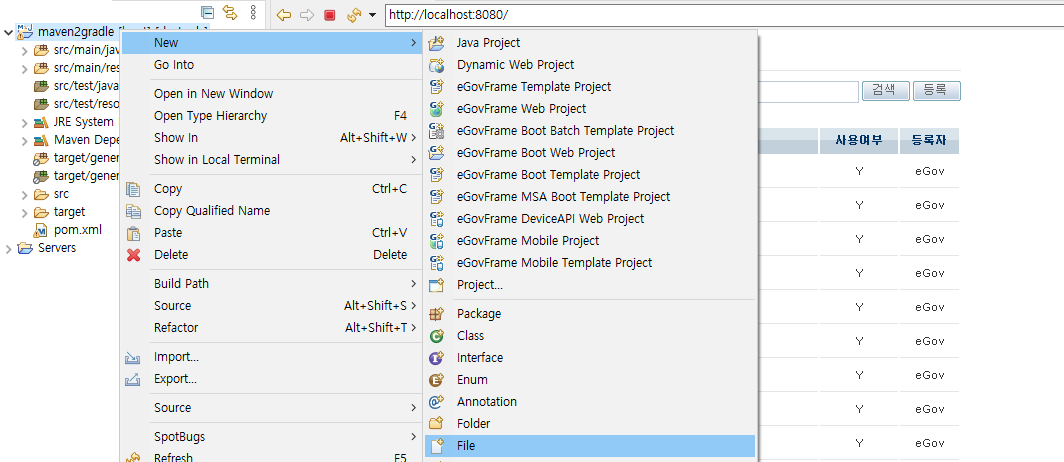This screenshot has width=1064, height=462.
Task: Select eGovFrame Web Project
Action: coord(521,109)
